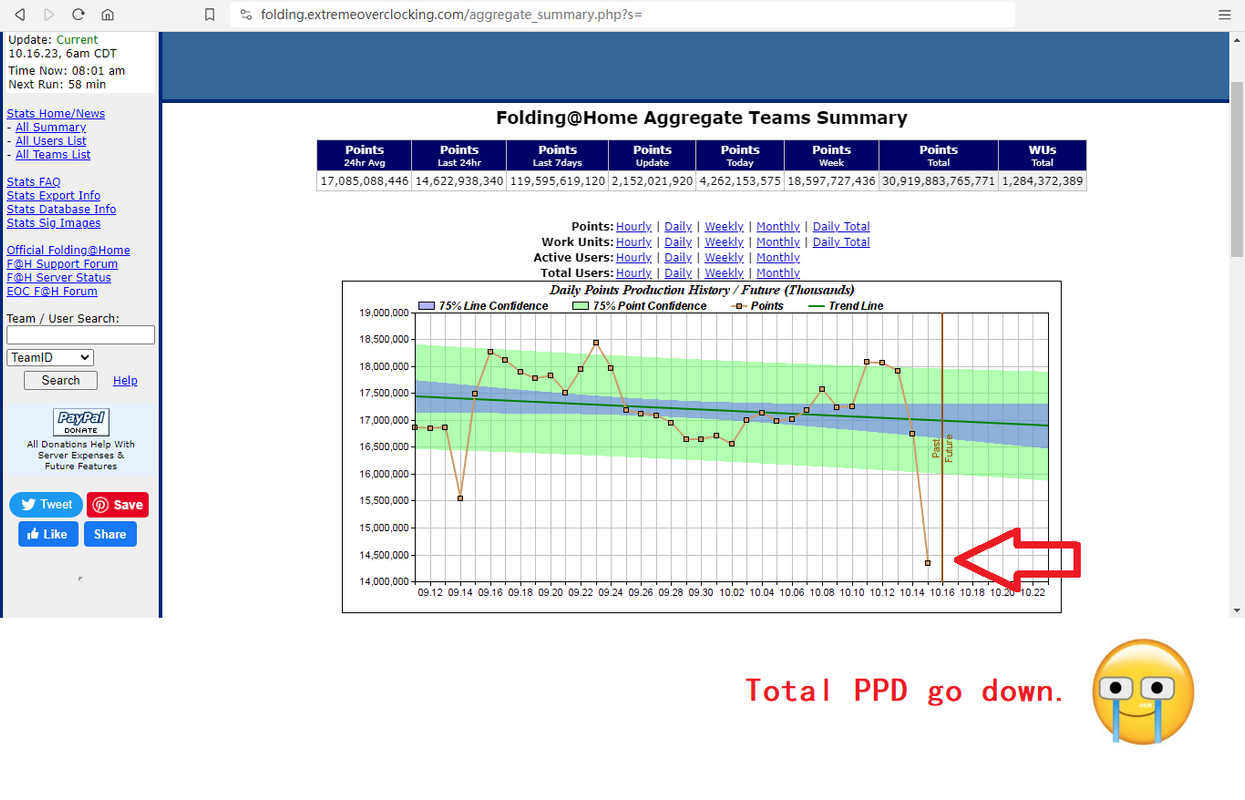The height and width of the screenshot is (800, 1245).
Task: Select the 14,622,938,340 Last 24hr cell
Action: (x=459, y=181)
